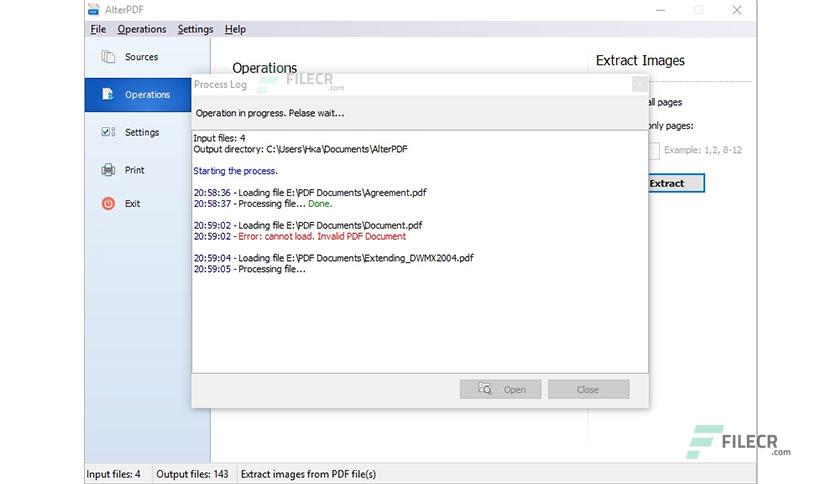
Task: Open the Help menu
Action: click(x=235, y=29)
